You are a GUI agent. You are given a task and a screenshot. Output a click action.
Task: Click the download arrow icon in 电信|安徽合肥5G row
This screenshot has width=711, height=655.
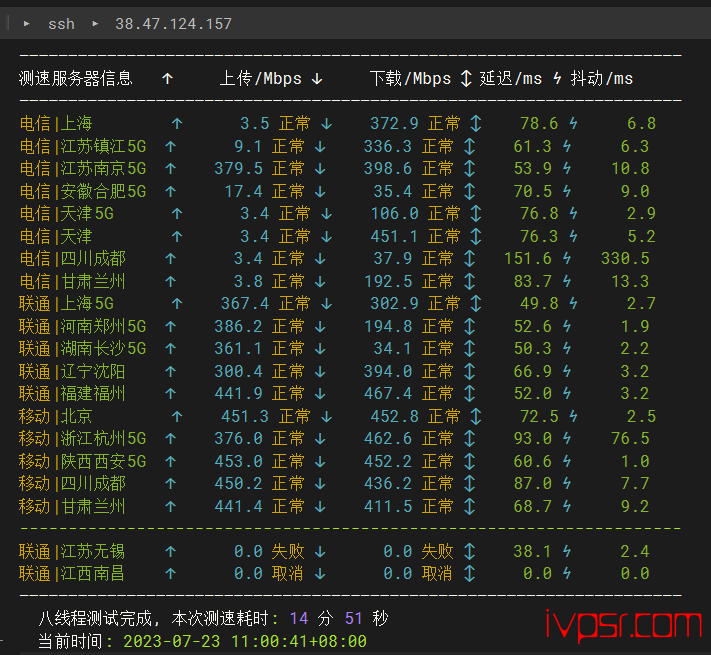coord(320,191)
